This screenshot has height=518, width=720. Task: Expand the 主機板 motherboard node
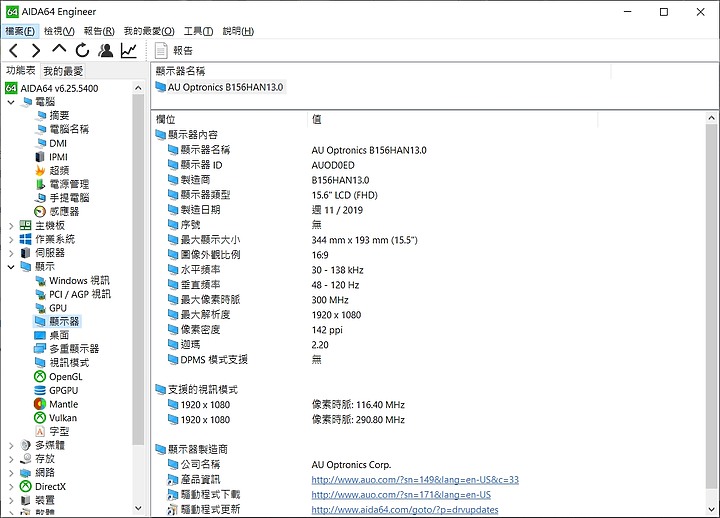[11, 225]
